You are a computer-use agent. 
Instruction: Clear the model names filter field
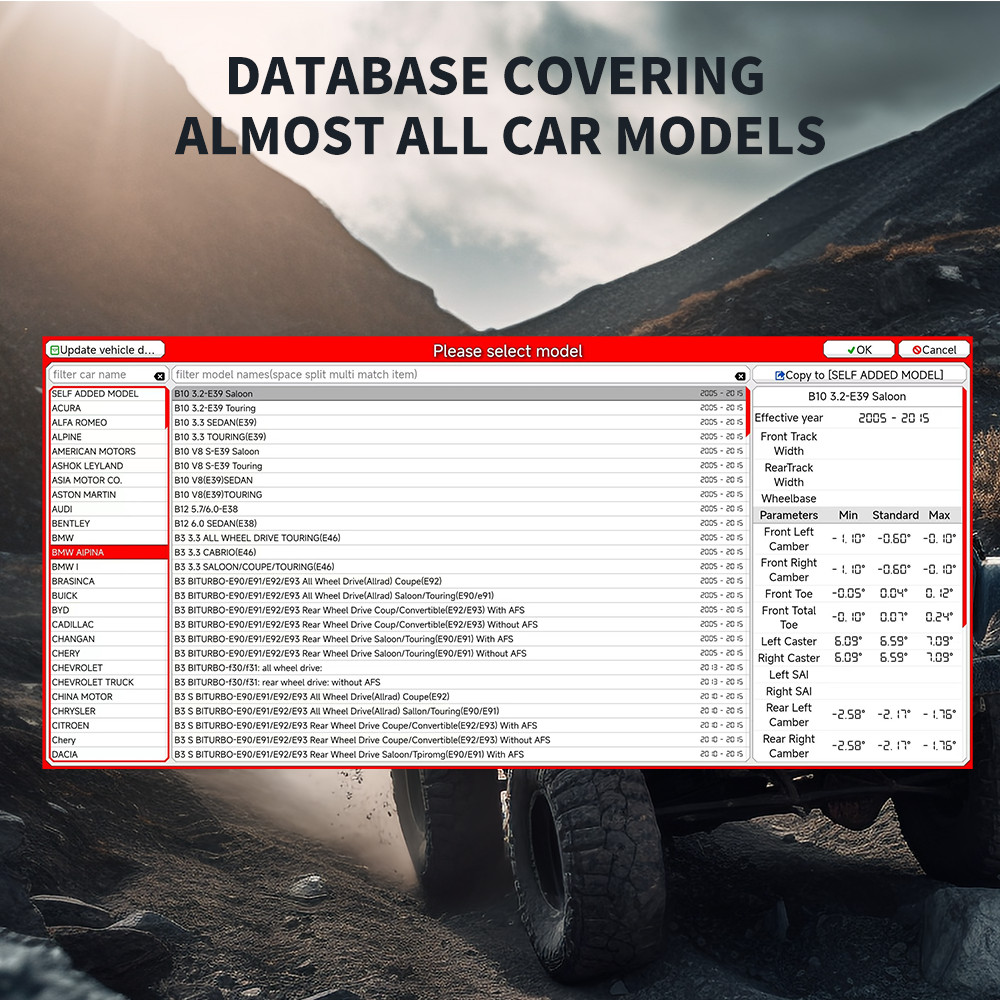click(x=740, y=376)
